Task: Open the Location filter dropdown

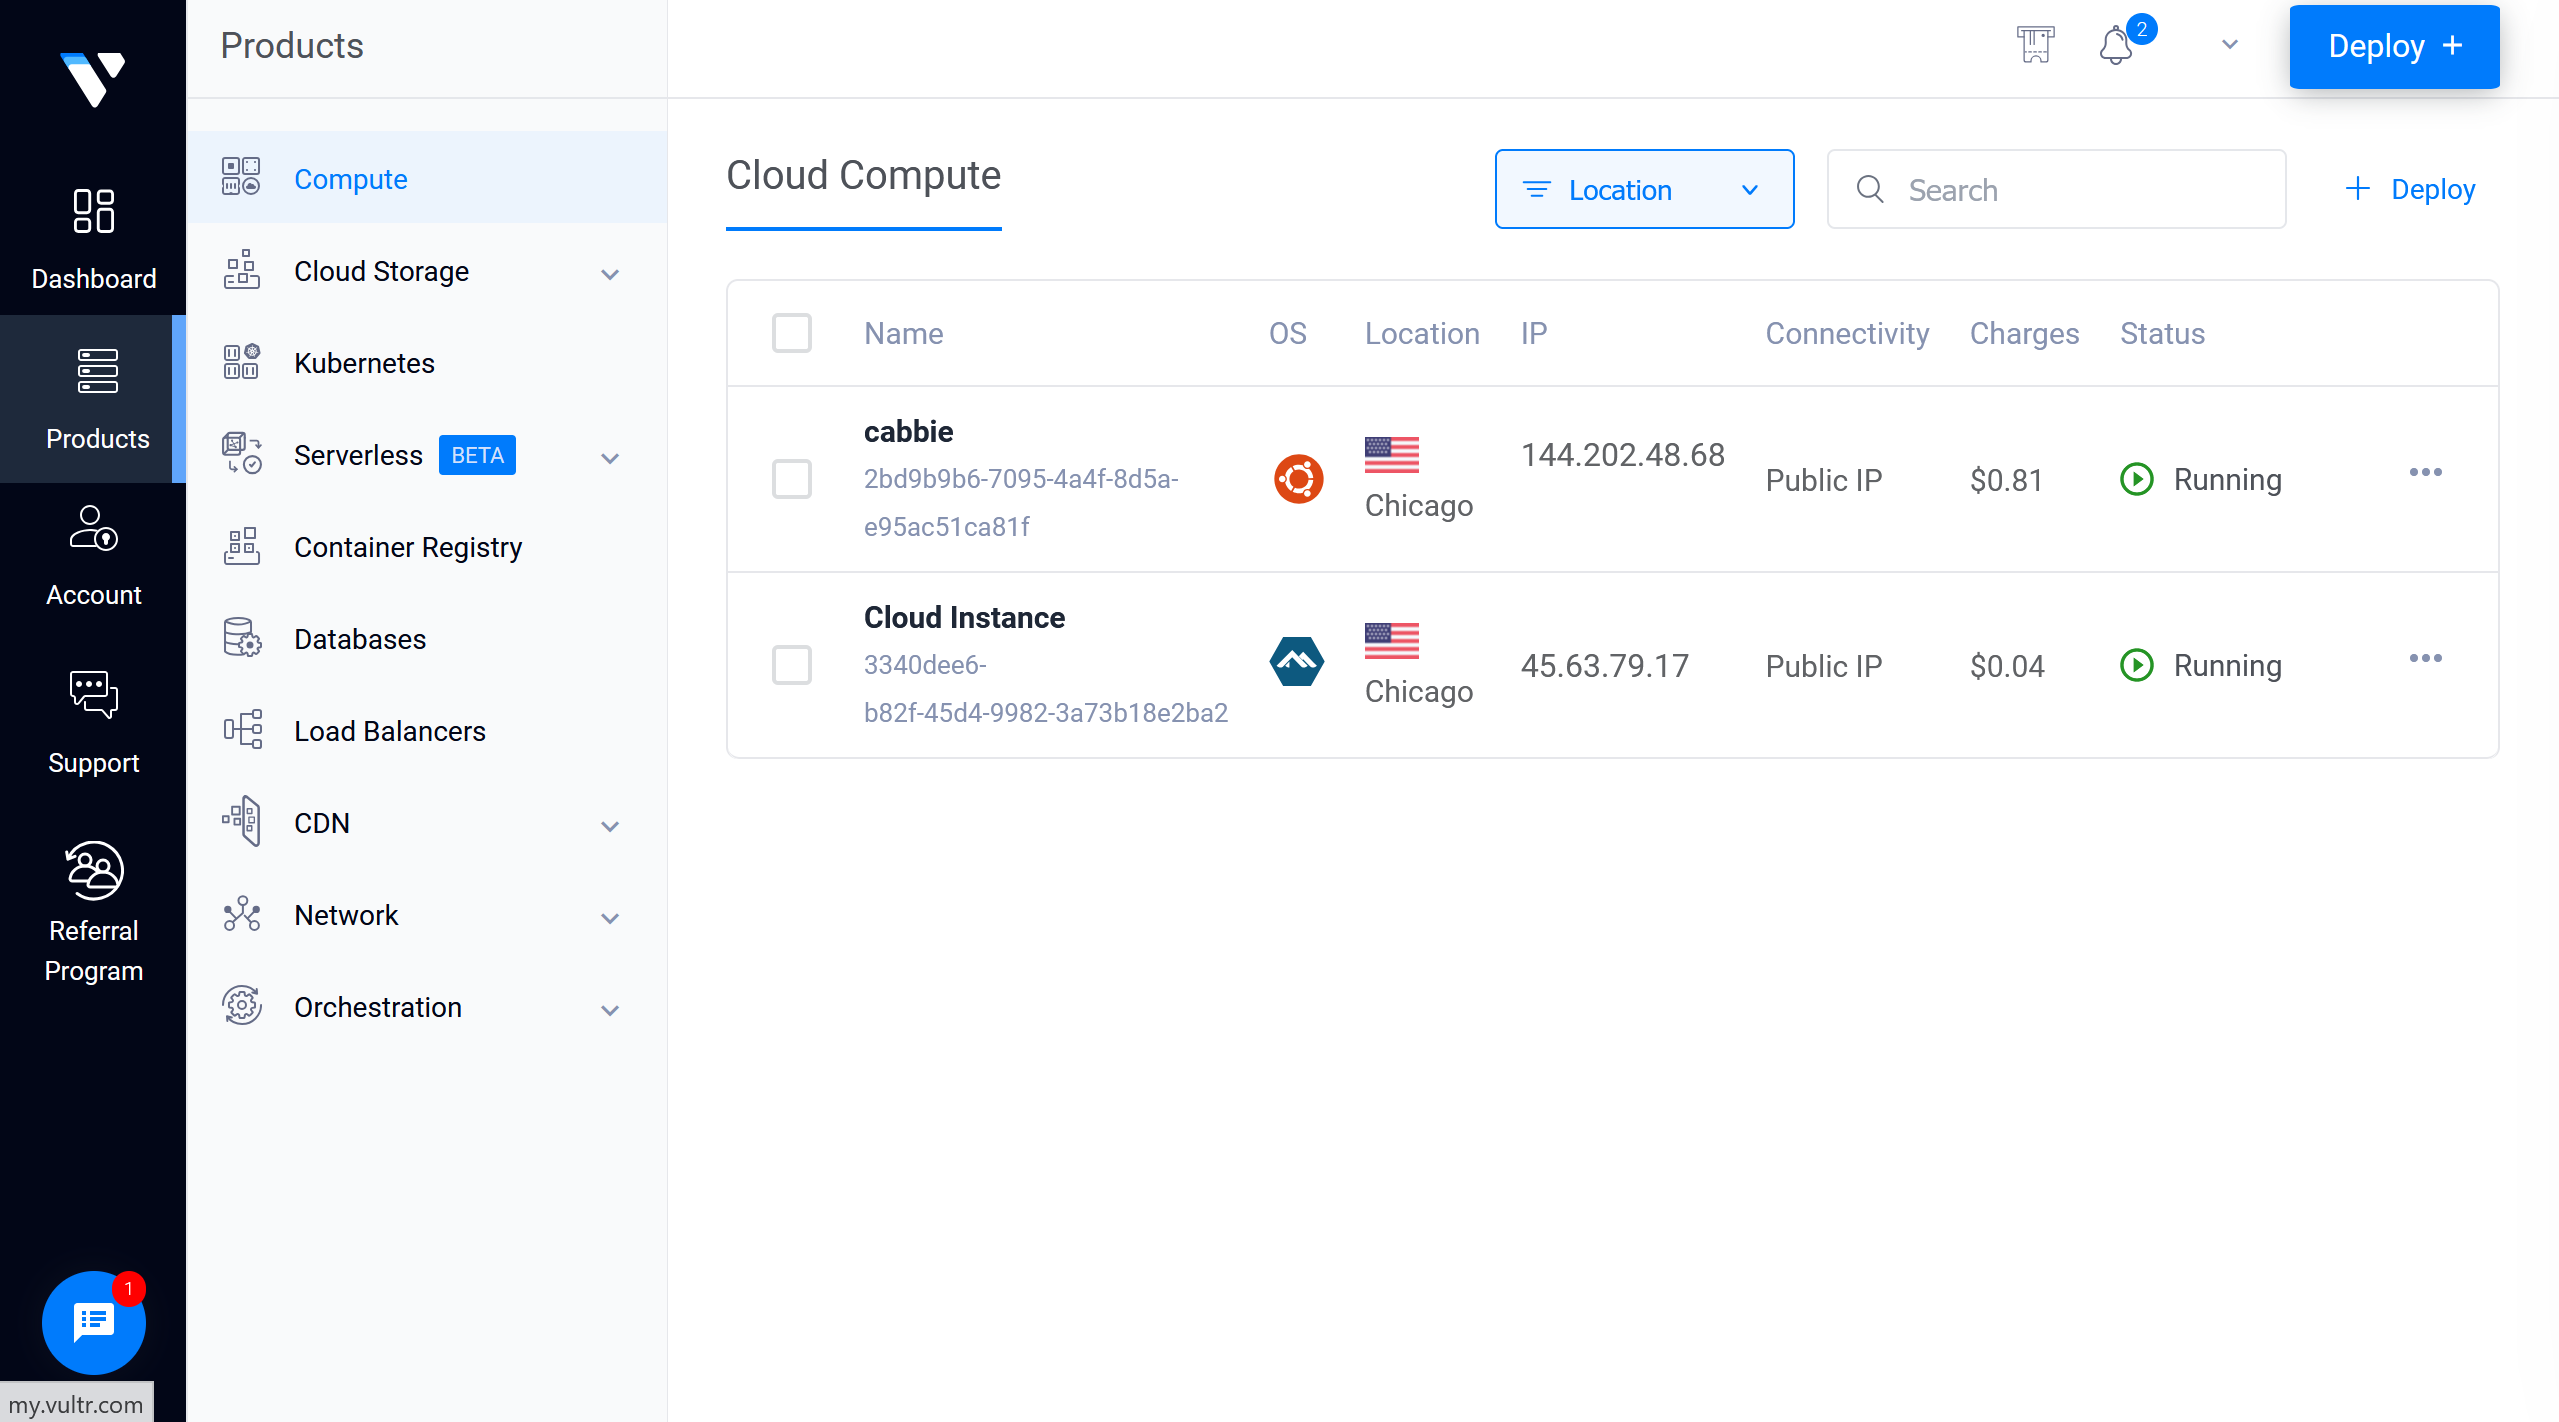Action: (x=1644, y=189)
